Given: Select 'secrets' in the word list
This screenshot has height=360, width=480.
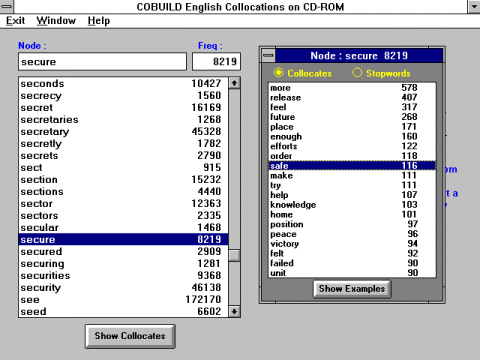Looking at the screenshot, I should pyautogui.click(x=123, y=155).
